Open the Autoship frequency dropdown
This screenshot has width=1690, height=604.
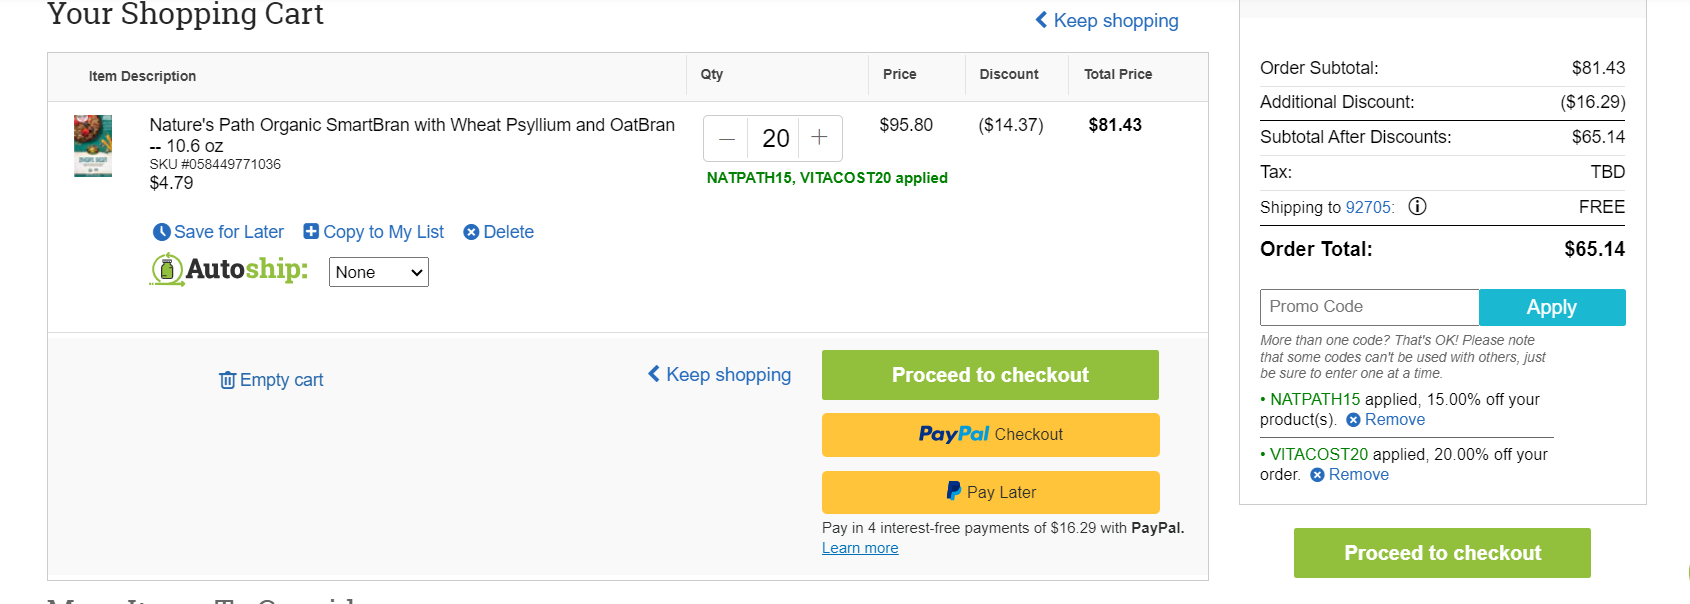(379, 272)
